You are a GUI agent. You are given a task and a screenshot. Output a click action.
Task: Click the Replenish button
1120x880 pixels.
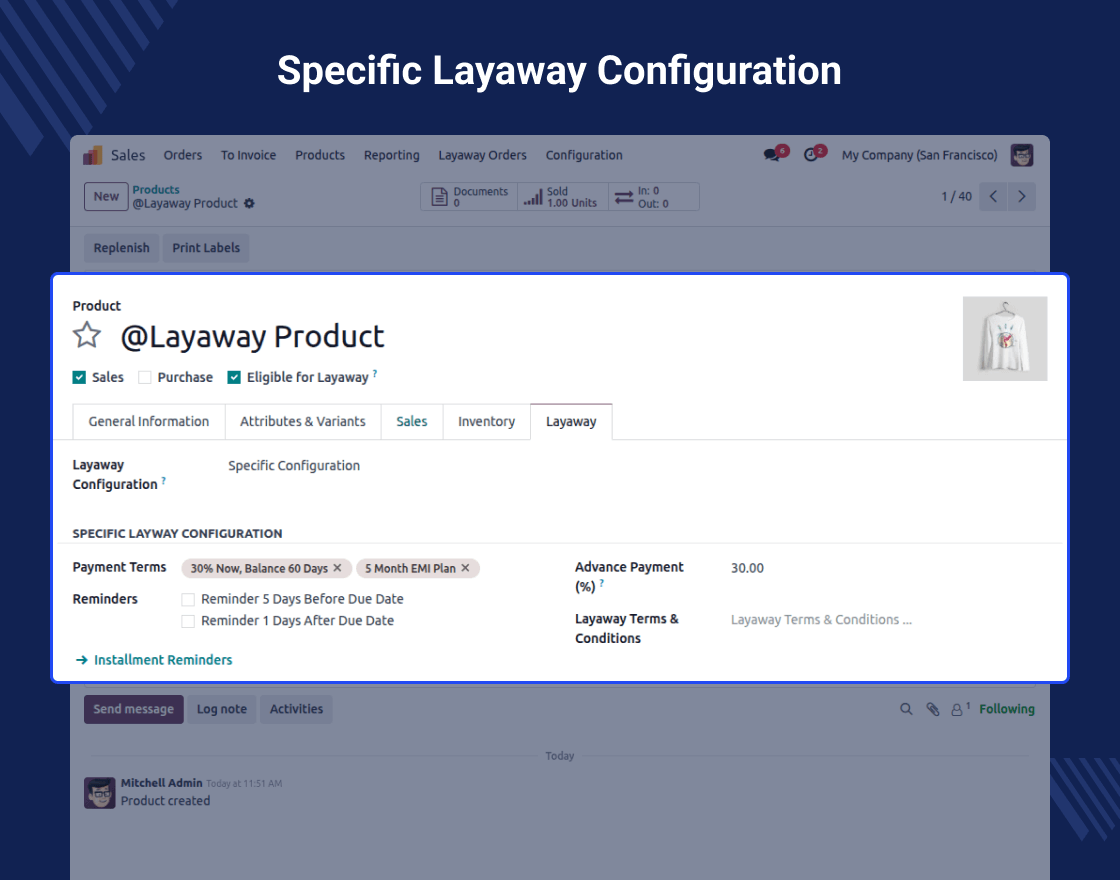(x=121, y=248)
